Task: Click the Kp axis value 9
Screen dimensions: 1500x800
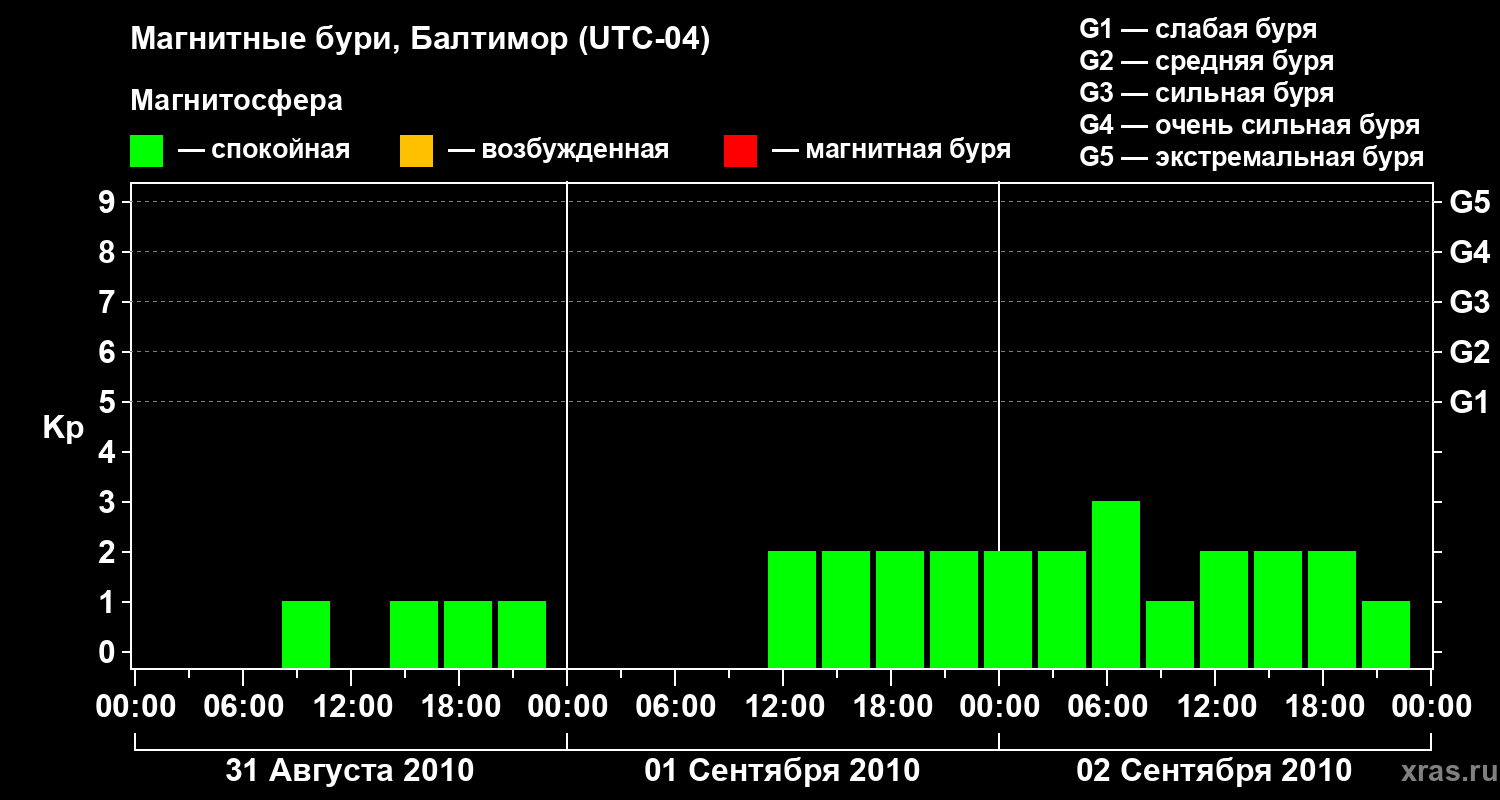Action: (x=109, y=202)
